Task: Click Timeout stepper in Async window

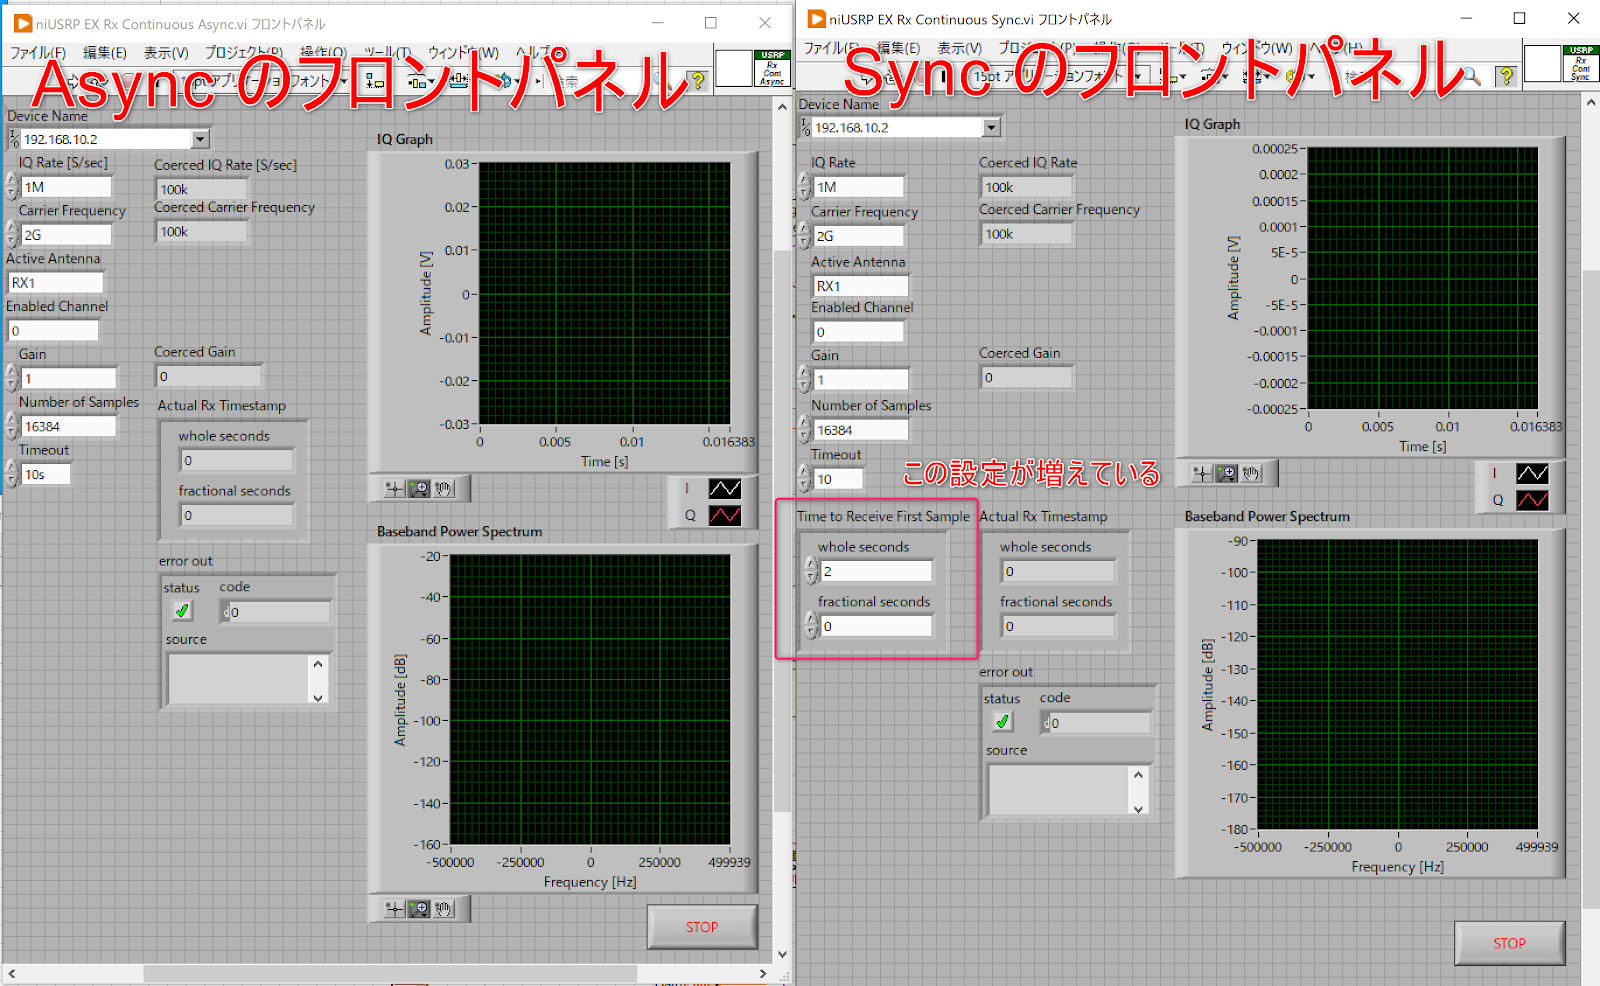Action: pos(12,474)
